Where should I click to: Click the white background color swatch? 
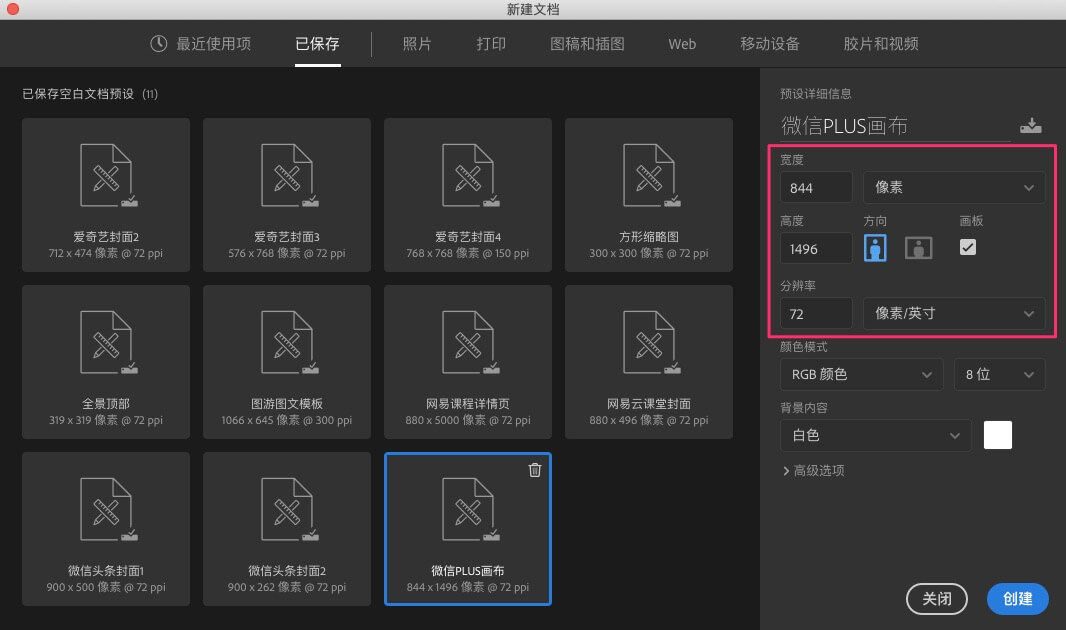[x=998, y=435]
